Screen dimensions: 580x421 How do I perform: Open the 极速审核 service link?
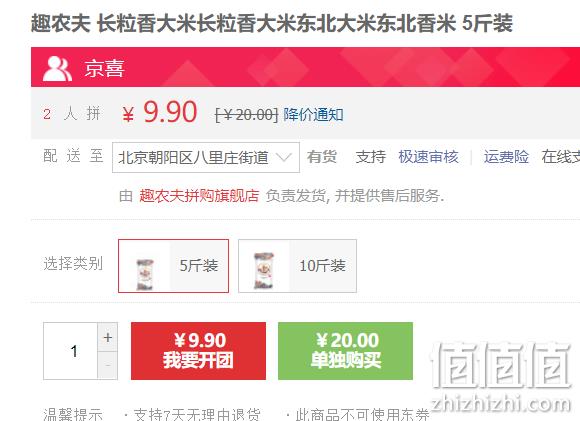click(428, 157)
